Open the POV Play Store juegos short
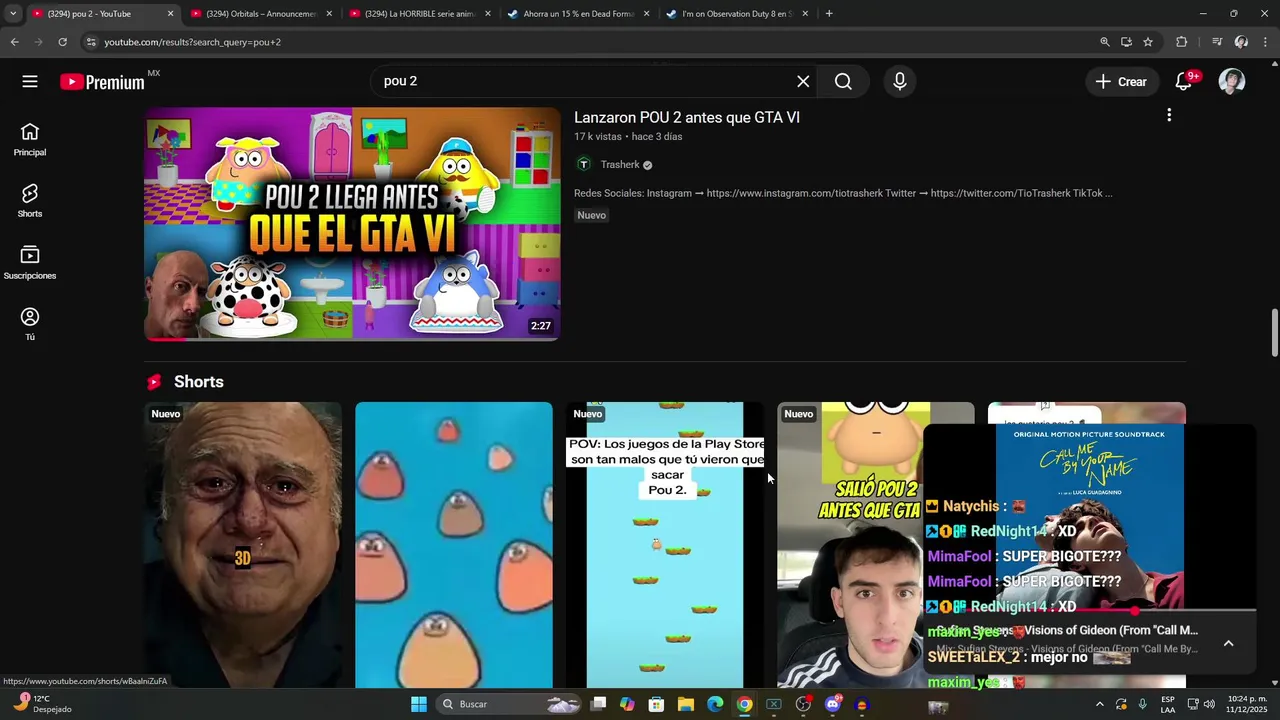 tap(665, 545)
